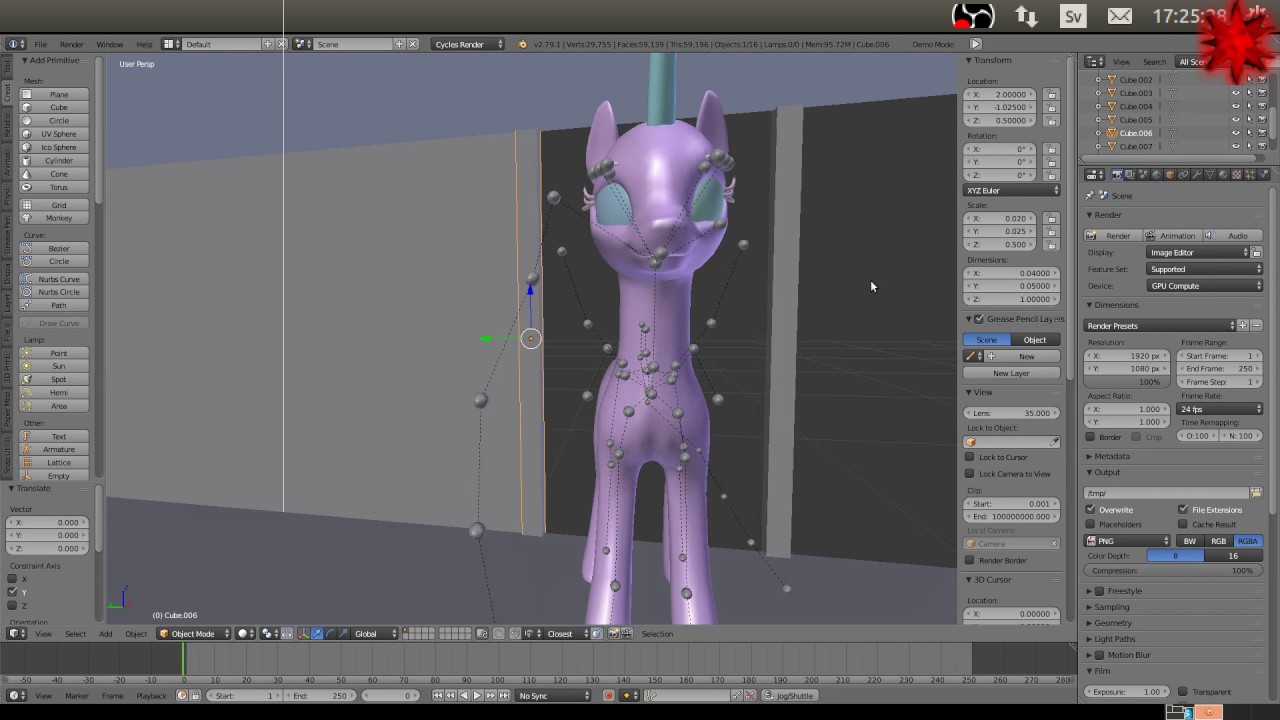Open the Modifiers wrench icon
The width and height of the screenshot is (1280, 720).
(x=1197, y=175)
